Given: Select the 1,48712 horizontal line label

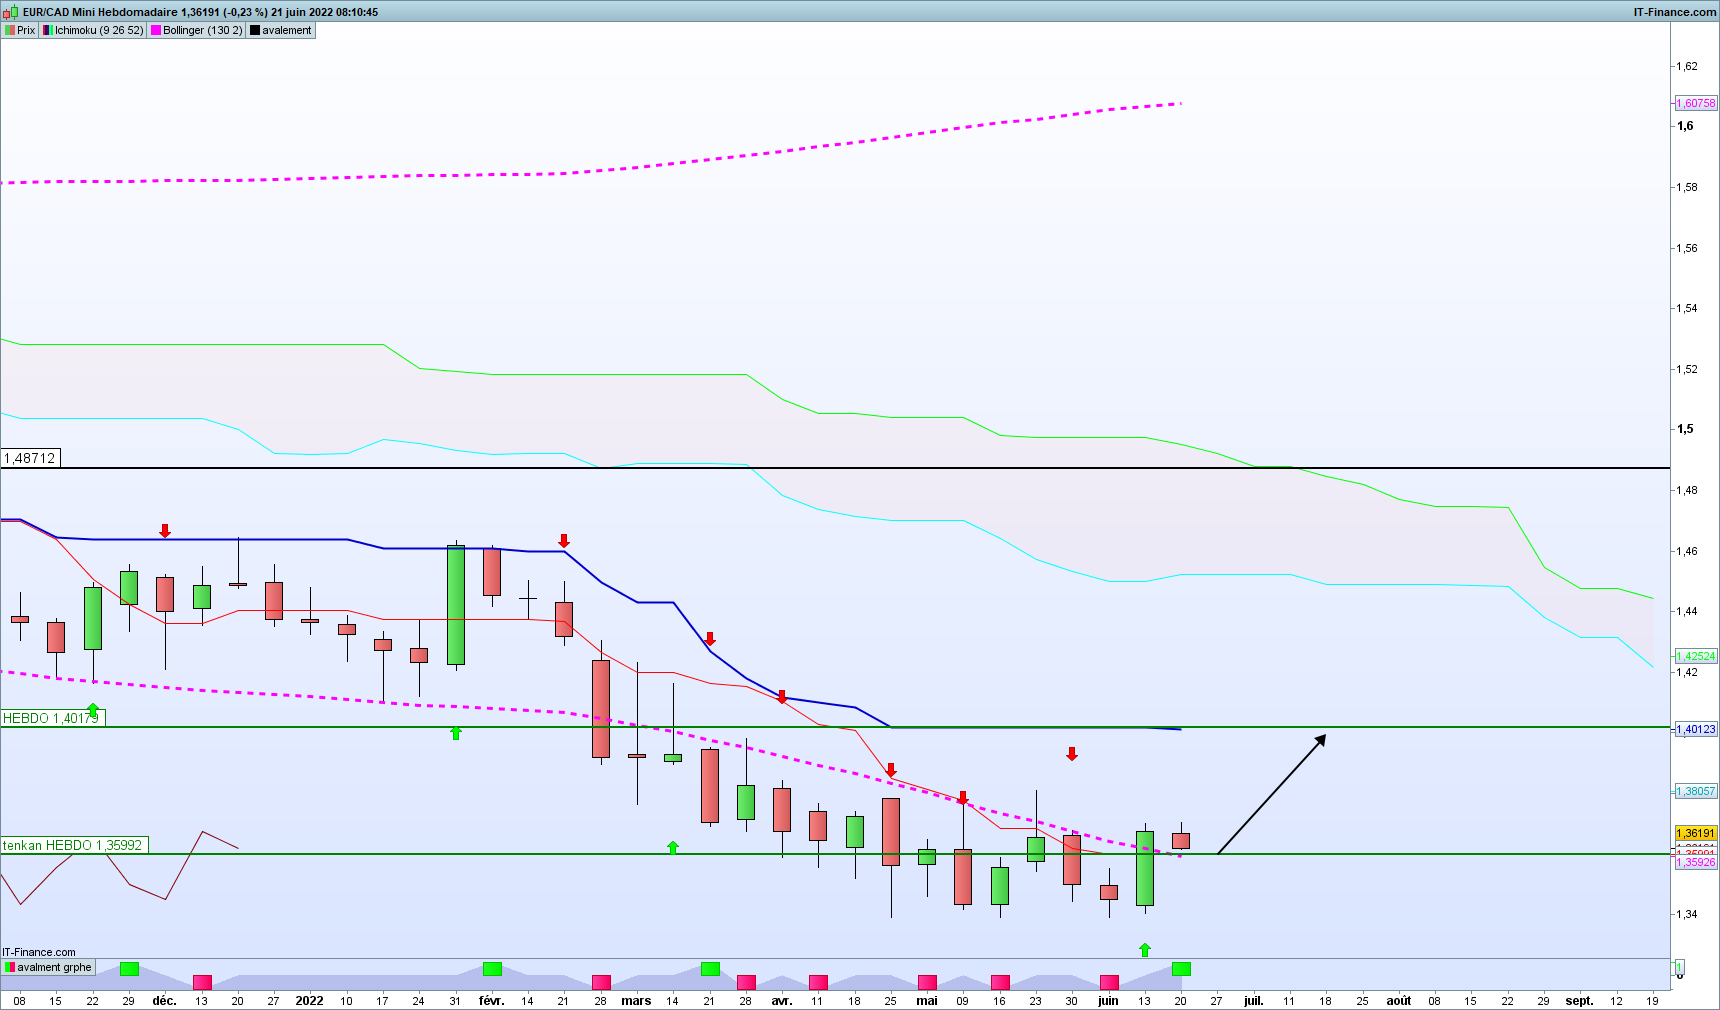Looking at the screenshot, I should click(x=31, y=458).
